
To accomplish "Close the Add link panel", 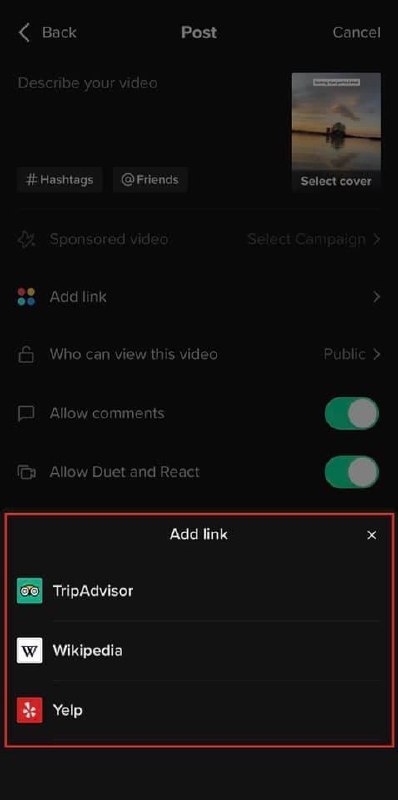I will pyautogui.click(x=372, y=535).
